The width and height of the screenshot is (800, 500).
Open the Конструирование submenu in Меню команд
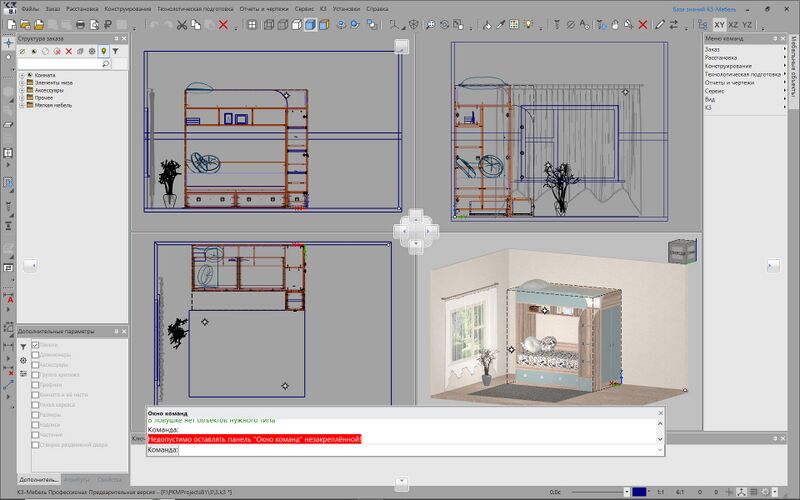[745, 66]
